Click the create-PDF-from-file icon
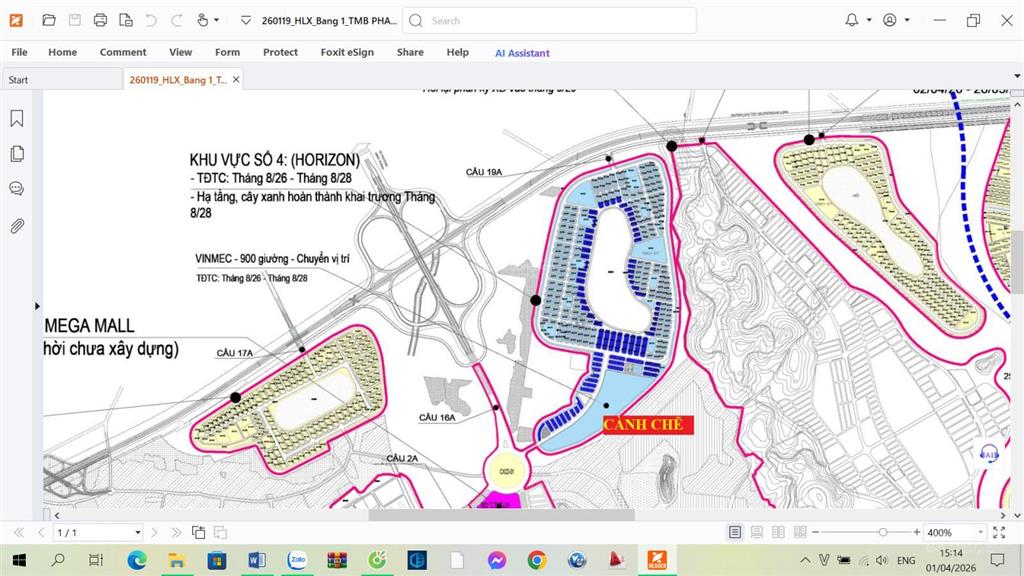This screenshot has height=576, width=1024. [x=126, y=20]
